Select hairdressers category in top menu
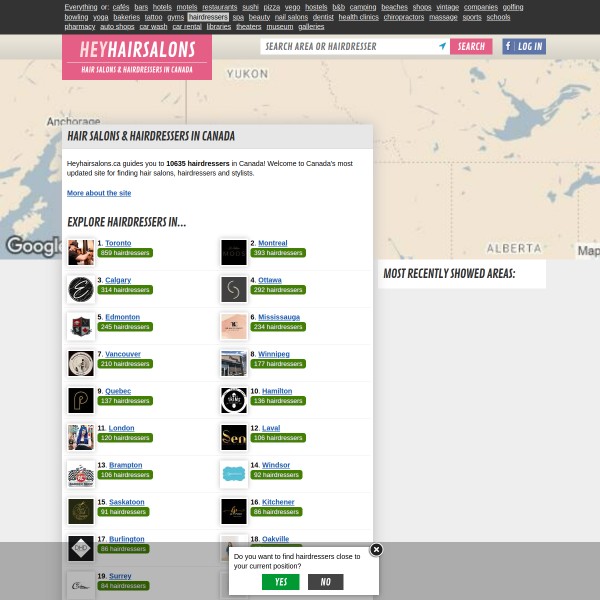Image resolution: width=600 pixels, height=600 pixels. point(208,17)
